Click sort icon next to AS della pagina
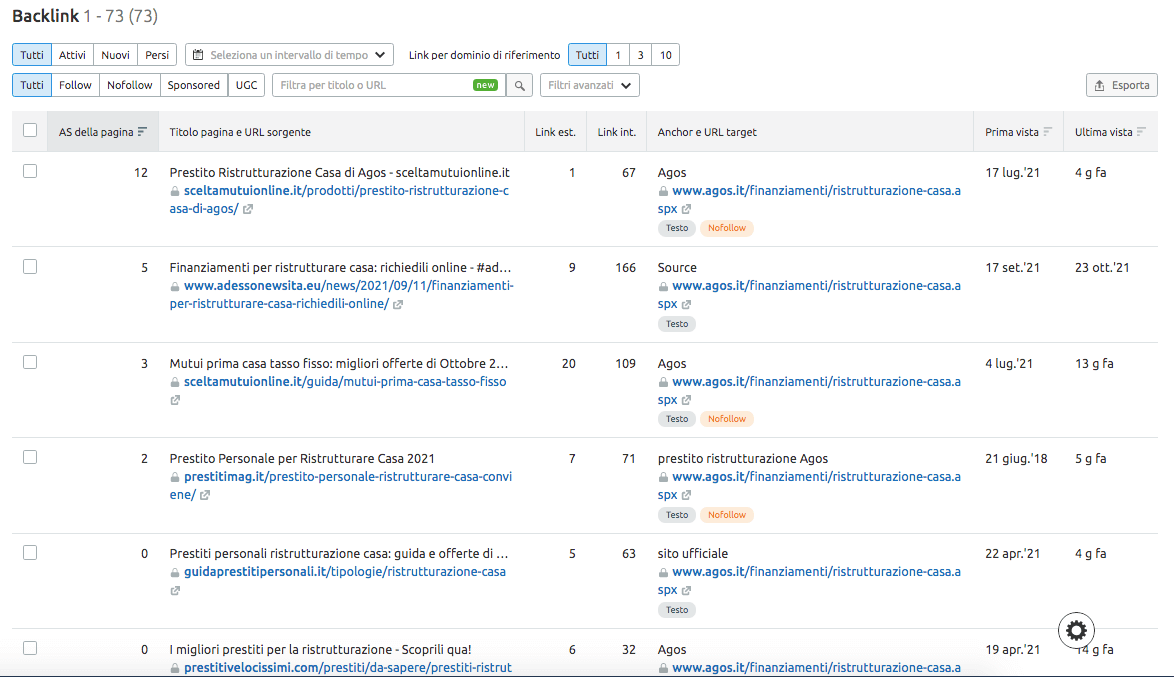The height and width of the screenshot is (677, 1174). 142,132
